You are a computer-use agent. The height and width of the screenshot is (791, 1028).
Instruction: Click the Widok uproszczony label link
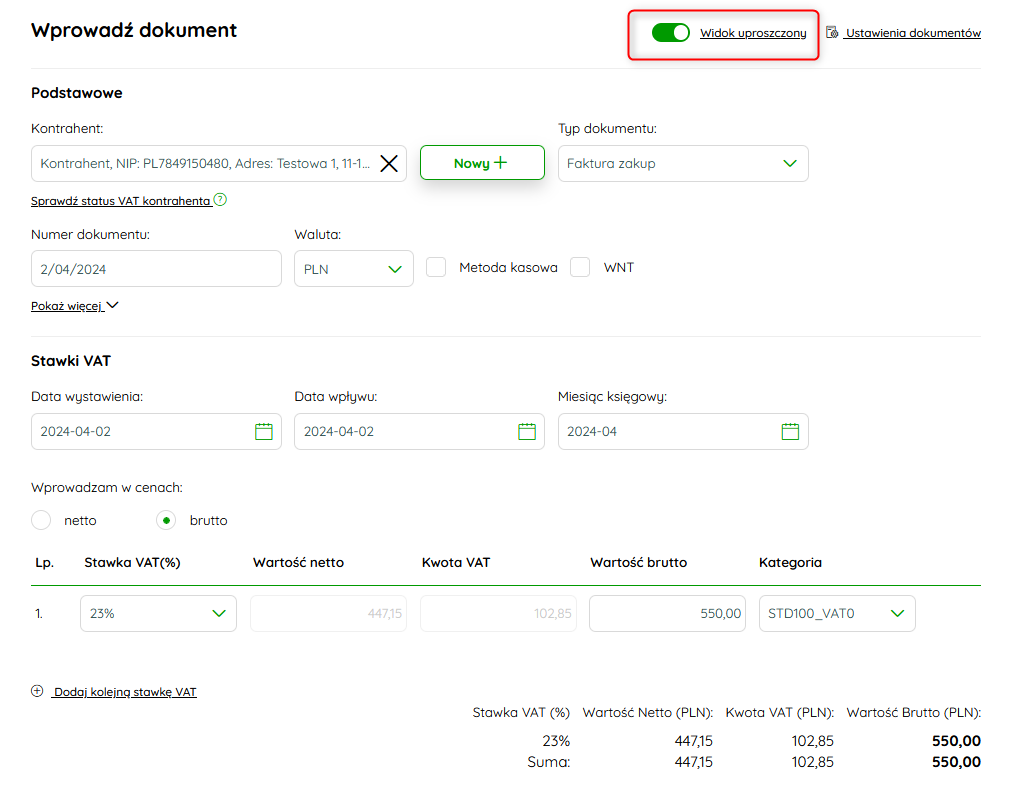pyautogui.click(x=753, y=33)
